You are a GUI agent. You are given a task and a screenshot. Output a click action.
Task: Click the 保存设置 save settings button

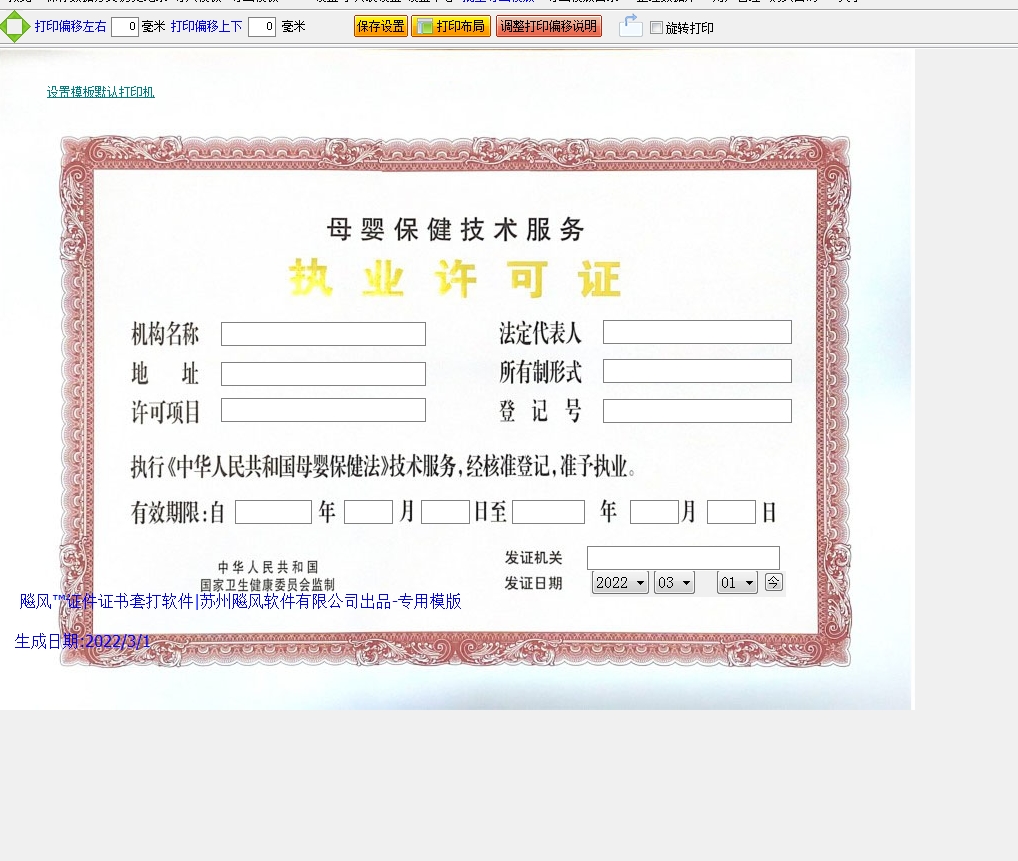click(380, 27)
